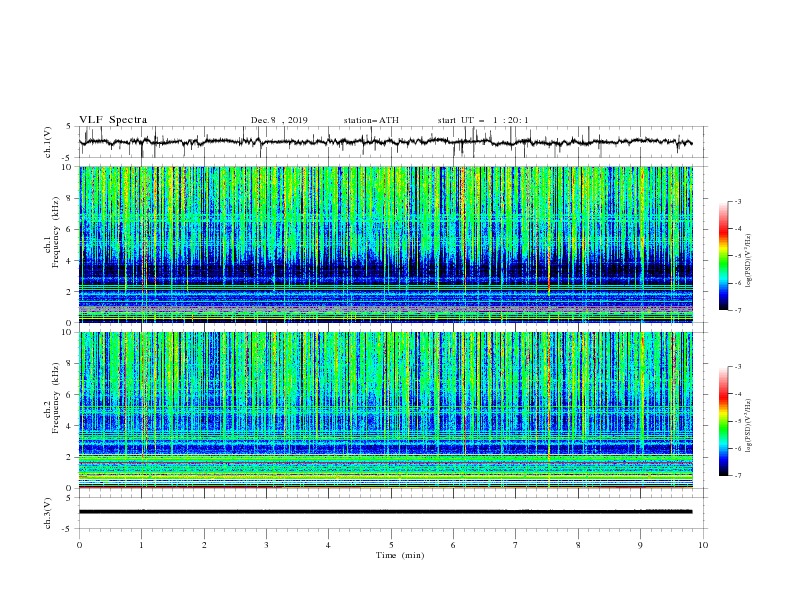This screenshot has height=612, width=792.
Task: Click the "start UT = 1:20:1" text
Action: click(x=483, y=120)
